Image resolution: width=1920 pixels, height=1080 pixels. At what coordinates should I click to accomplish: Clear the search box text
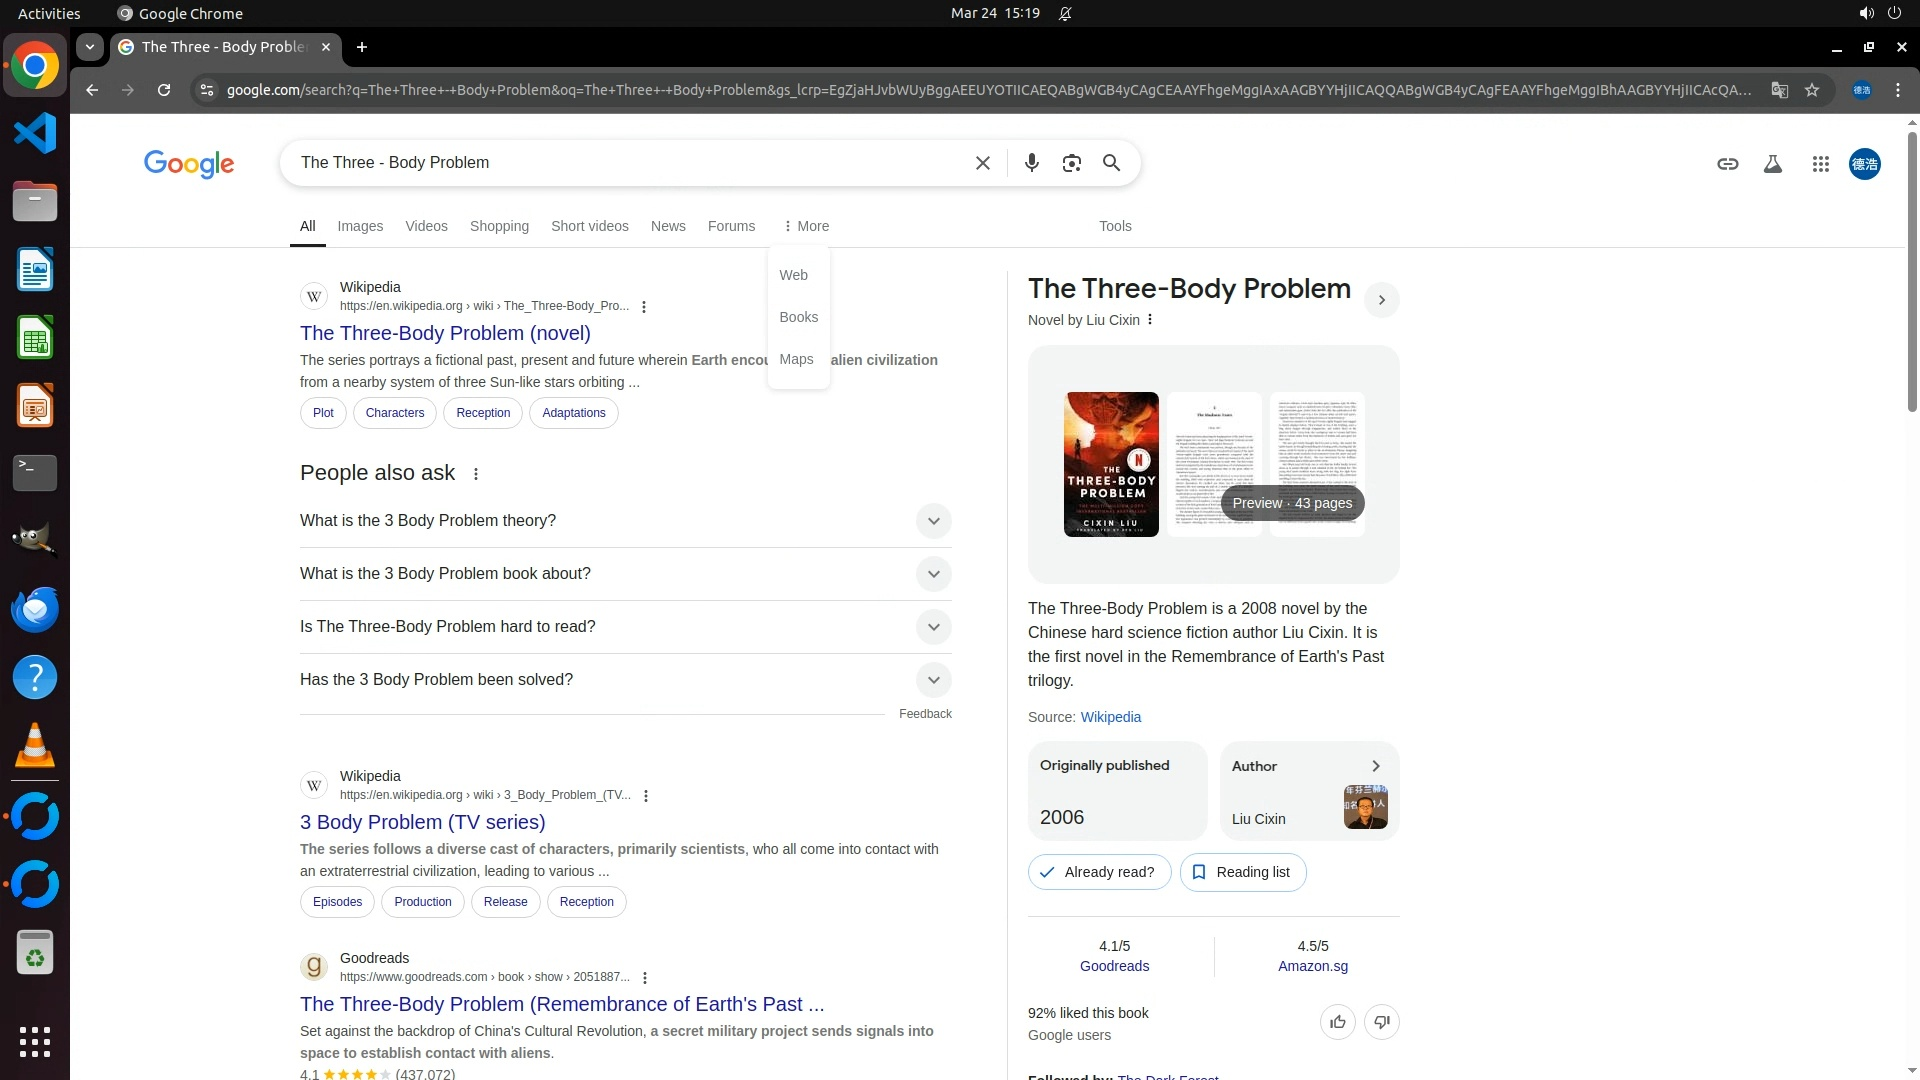[982, 163]
